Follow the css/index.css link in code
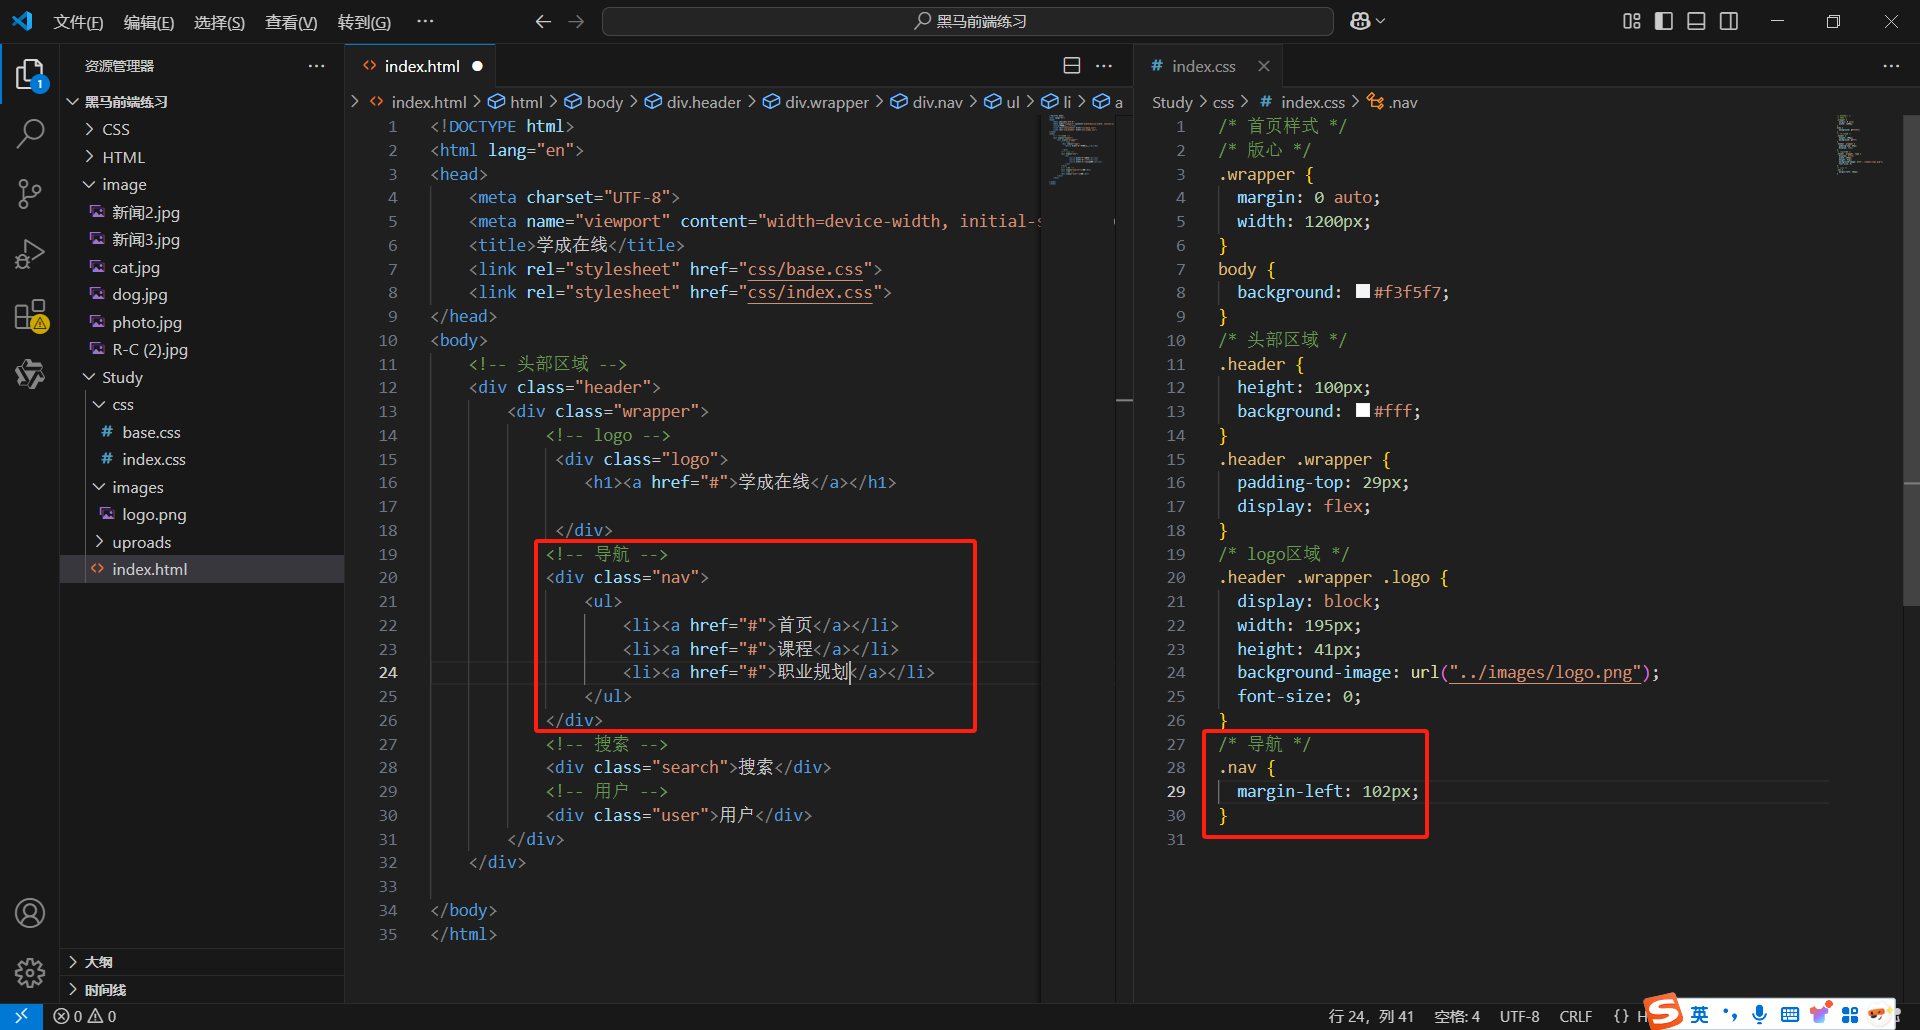This screenshot has height=1030, width=1920. 810,292
